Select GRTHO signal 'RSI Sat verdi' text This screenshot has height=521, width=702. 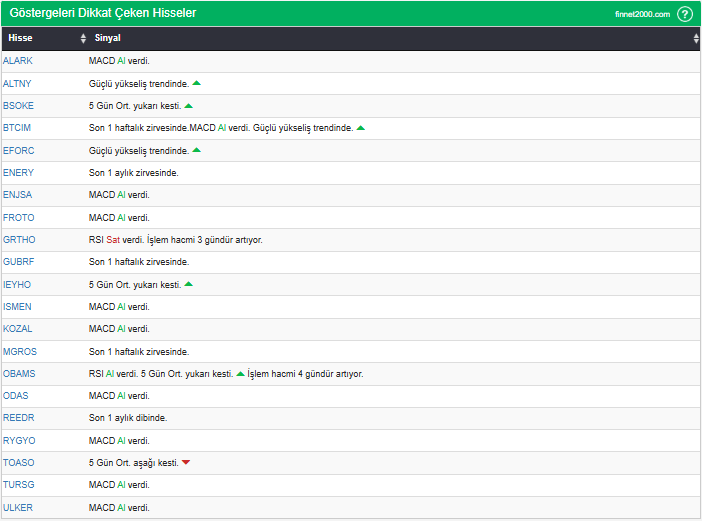click(x=116, y=240)
